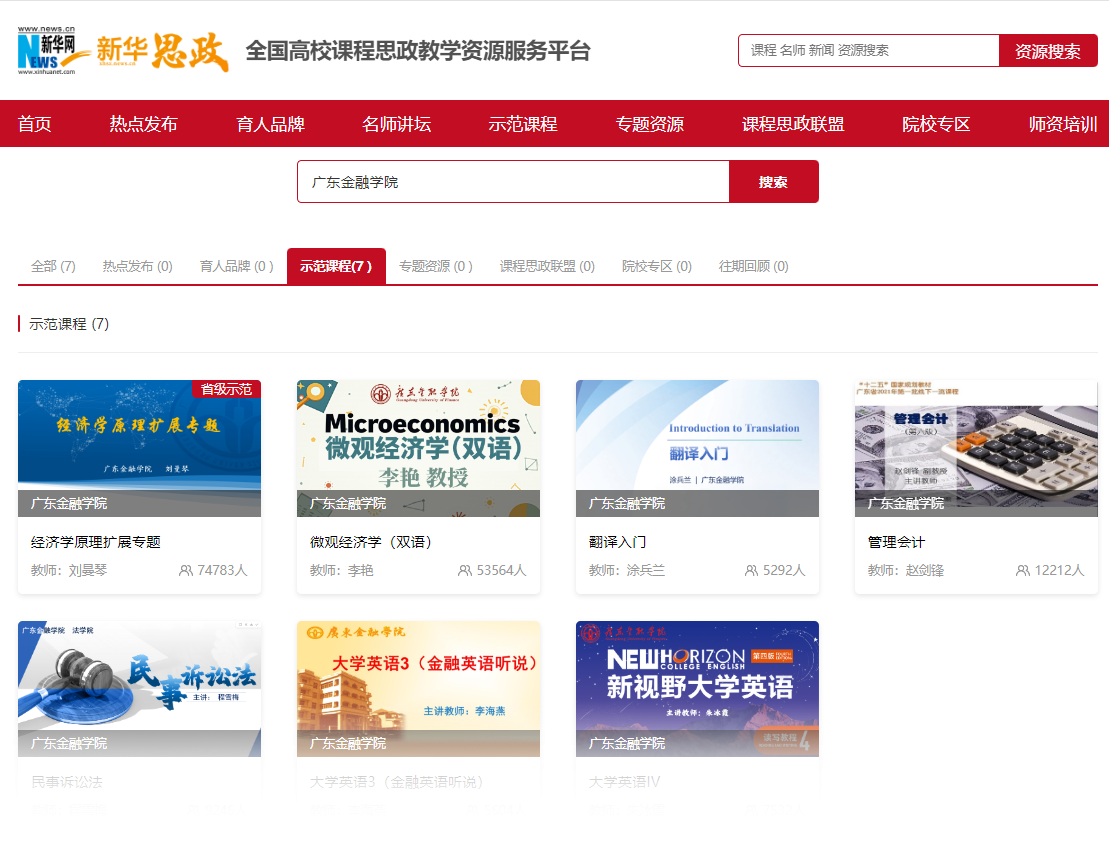This screenshot has width=1110, height=857.
Task: Click the viewer count icon for 翻译入门
Action: 751,570
